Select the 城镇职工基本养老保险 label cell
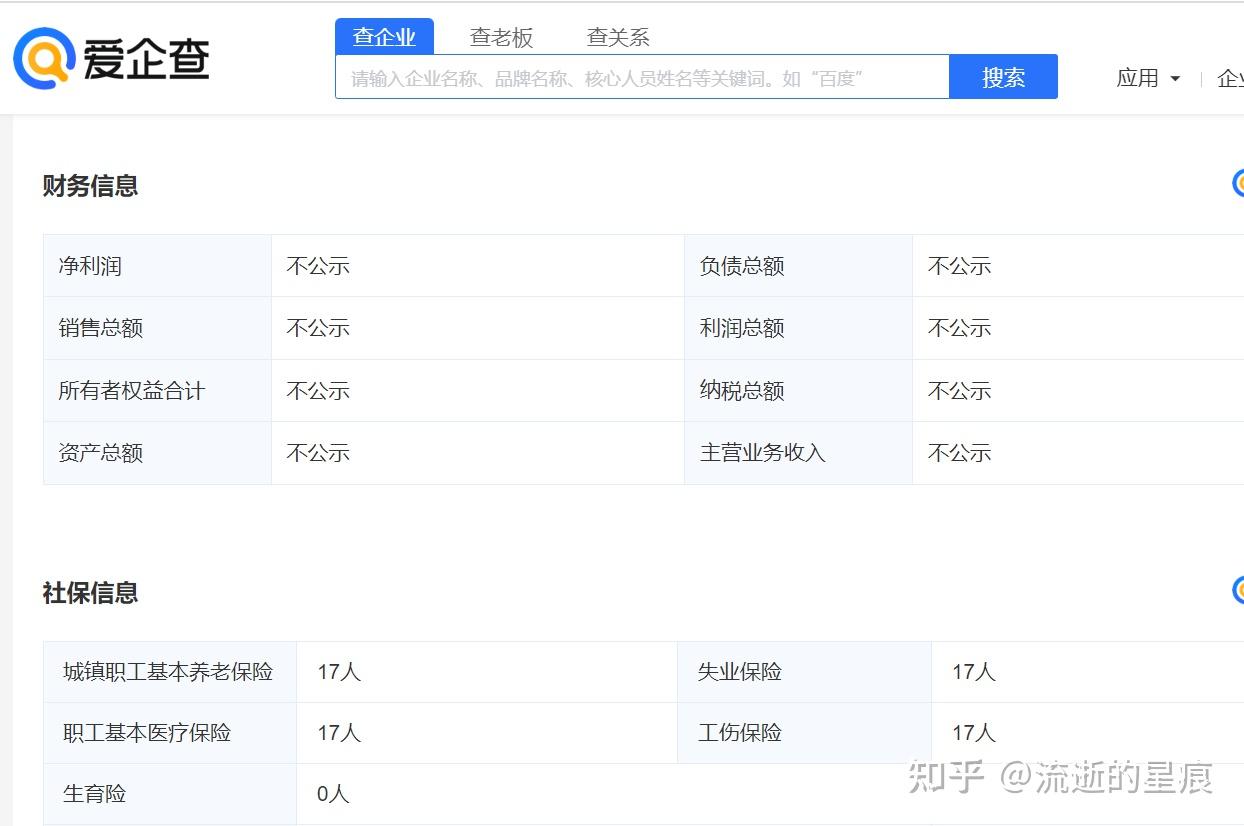1244x826 pixels. click(168, 672)
